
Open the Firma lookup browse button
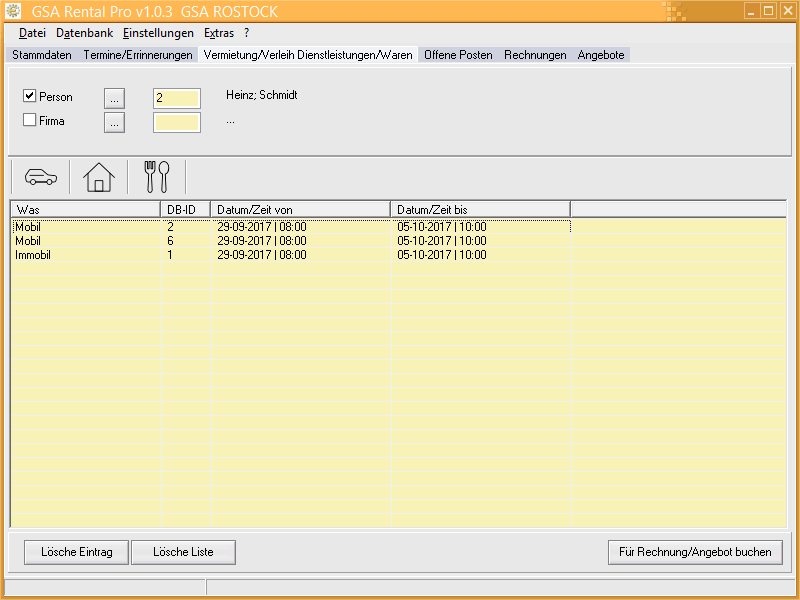coord(115,122)
